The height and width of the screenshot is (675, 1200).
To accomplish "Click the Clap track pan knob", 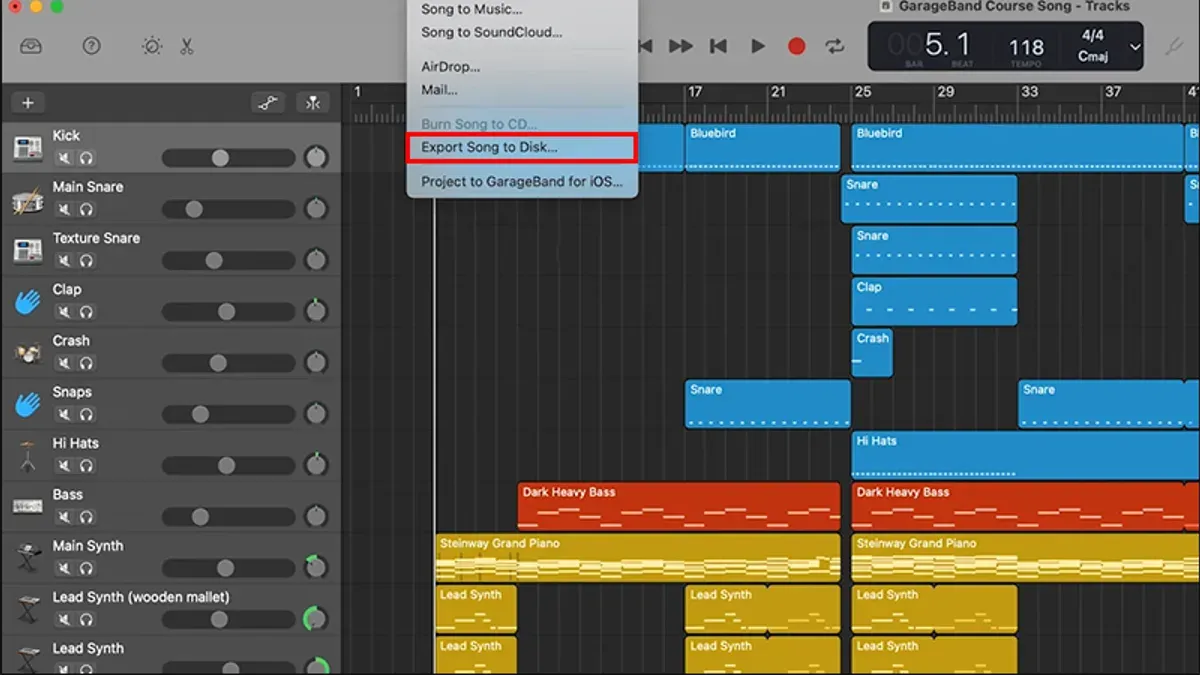I will 316,312.
